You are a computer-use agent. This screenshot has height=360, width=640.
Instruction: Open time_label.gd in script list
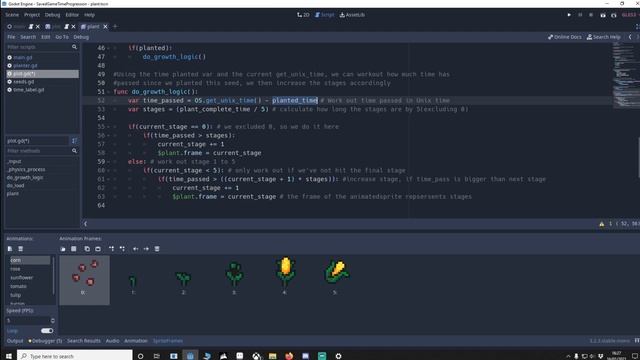click(x=28, y=90)
